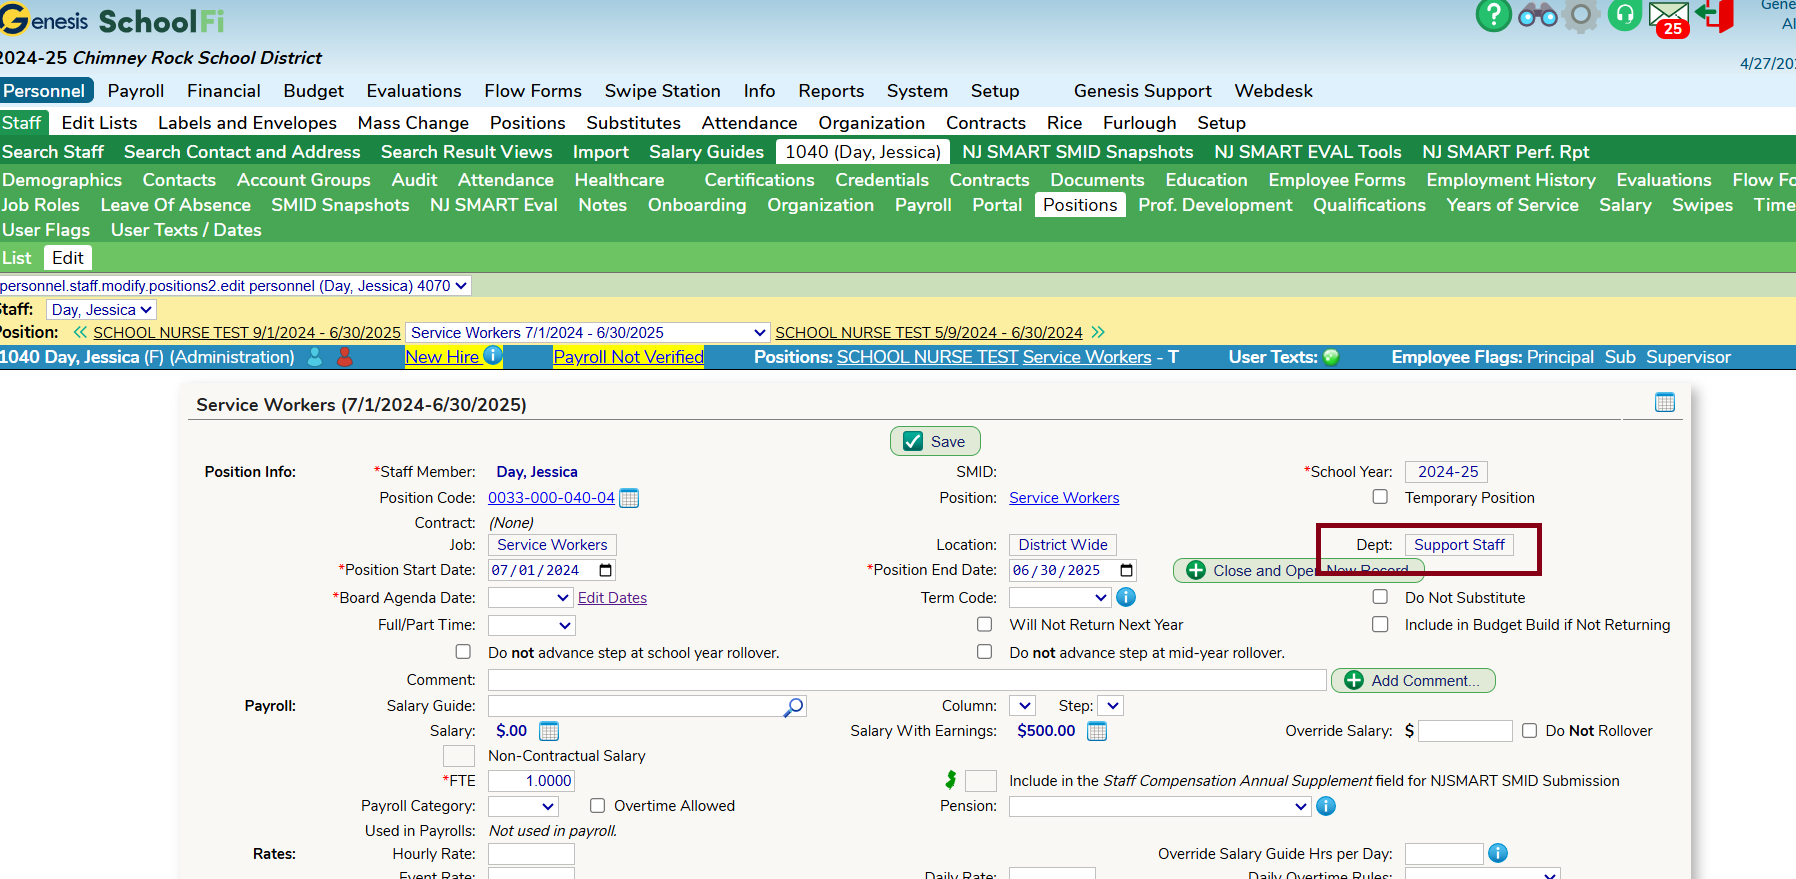Check the Temporary Position box
The image size is (1796, 879).
point(1380,497)
